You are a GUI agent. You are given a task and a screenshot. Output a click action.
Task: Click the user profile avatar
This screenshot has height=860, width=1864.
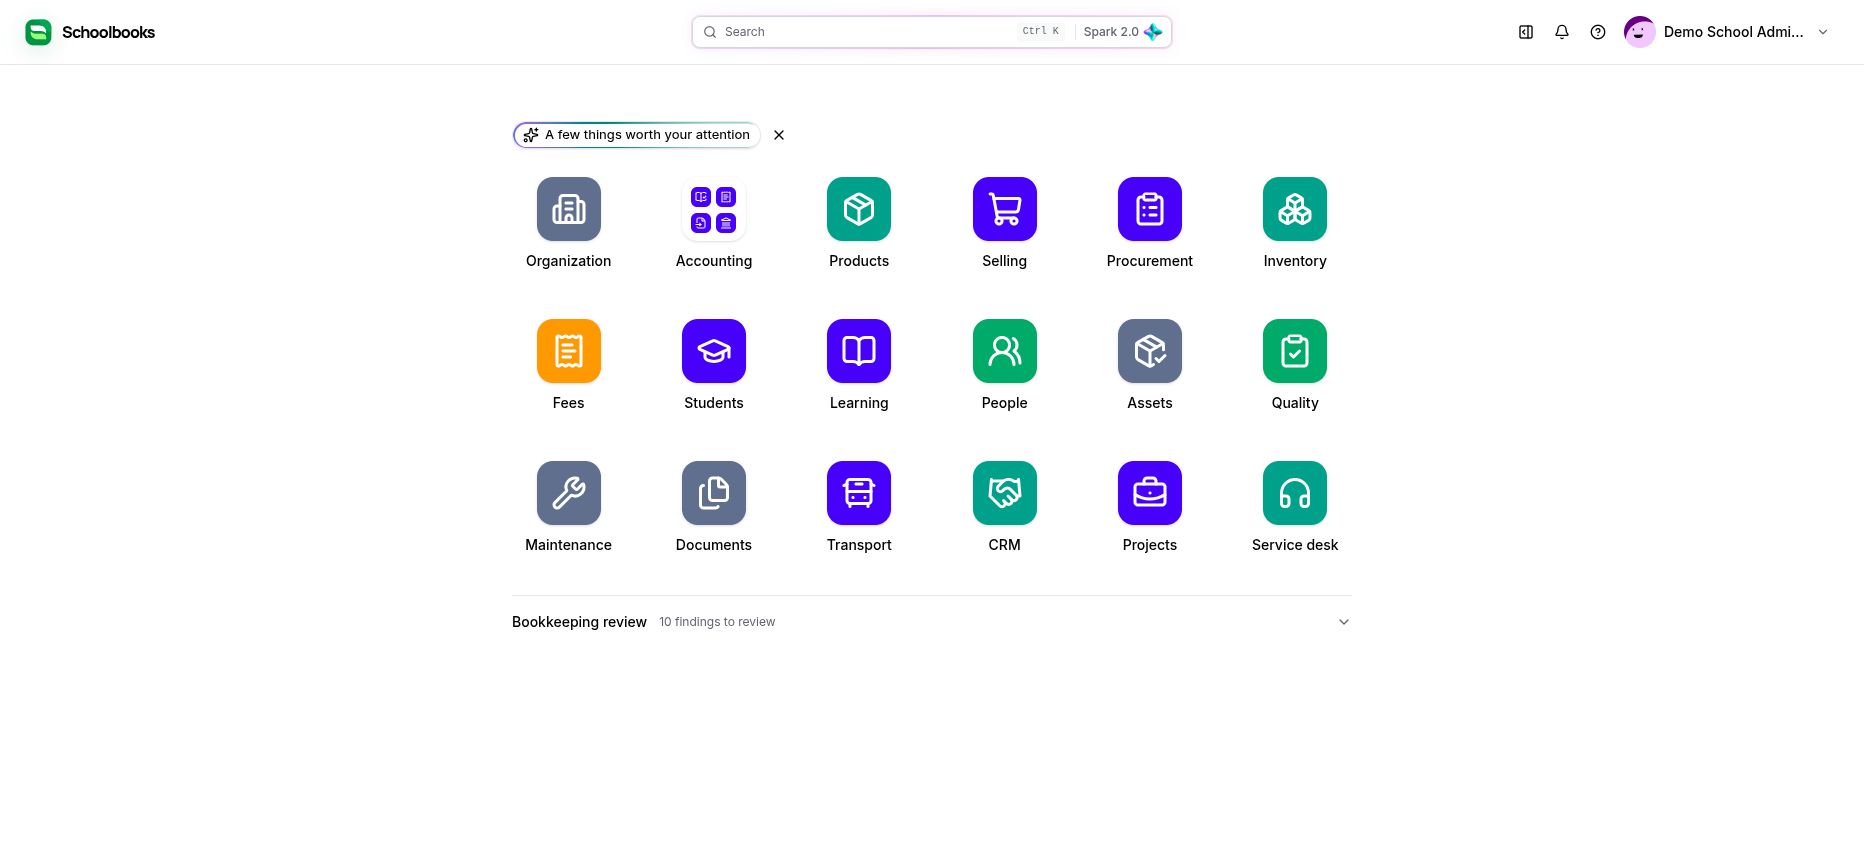pos(1640,32)
